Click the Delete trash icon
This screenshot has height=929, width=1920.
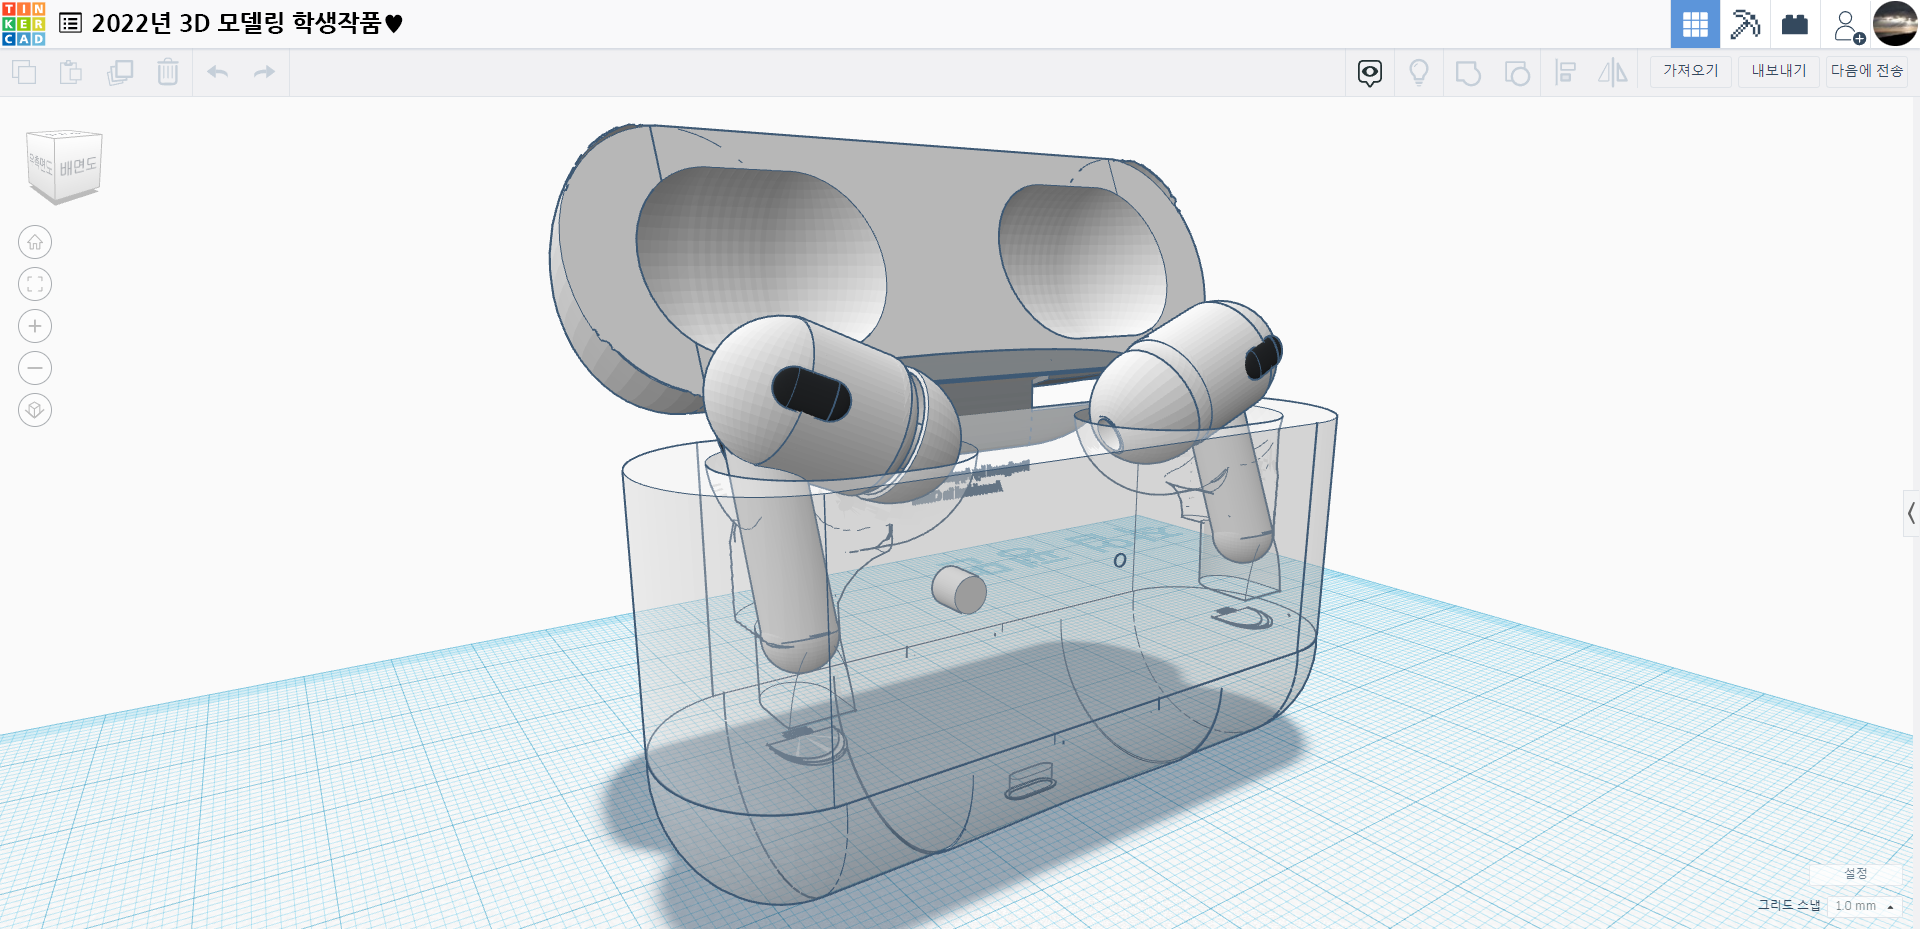click(x=168, y=72)
